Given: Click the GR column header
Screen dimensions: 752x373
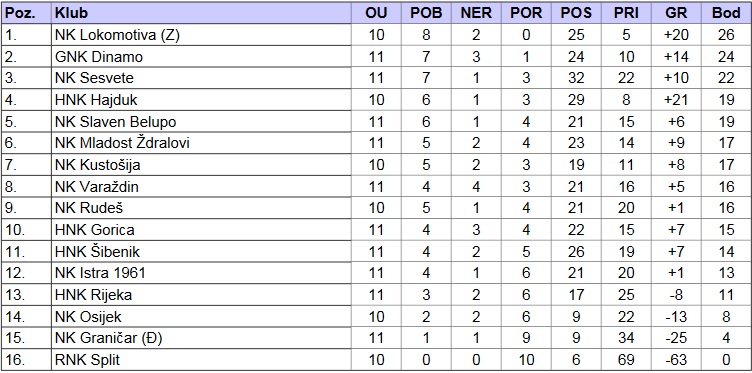Looking at the screenshot, I should [676, 13].
